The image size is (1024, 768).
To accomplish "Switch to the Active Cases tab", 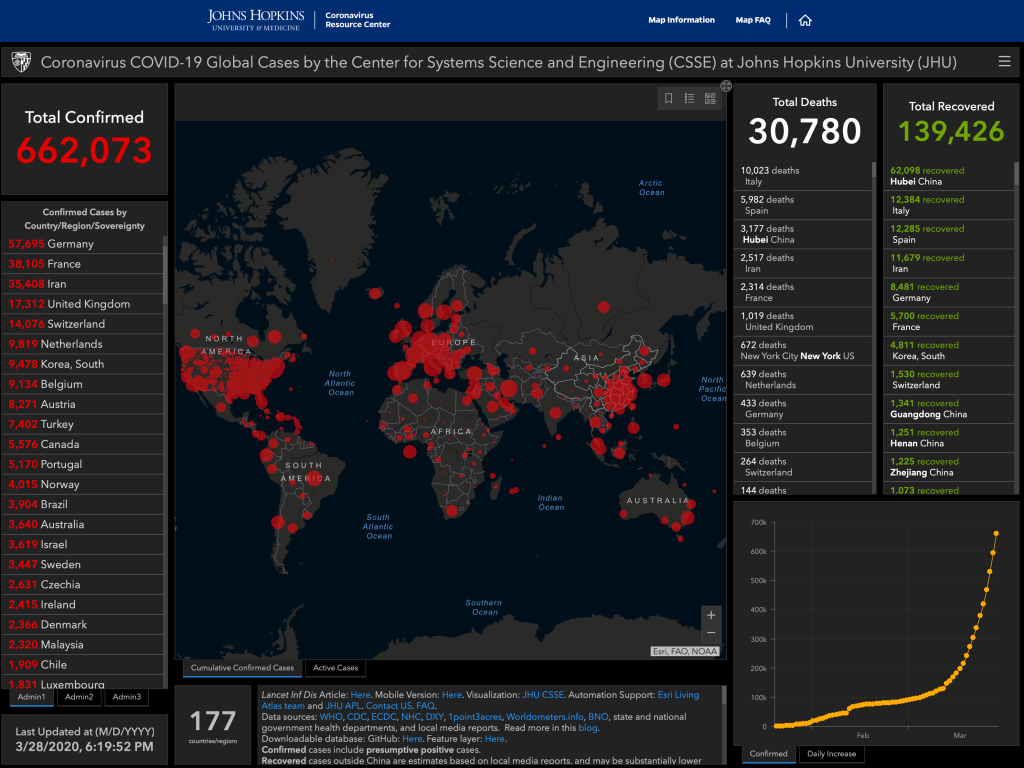I will 335,668.
